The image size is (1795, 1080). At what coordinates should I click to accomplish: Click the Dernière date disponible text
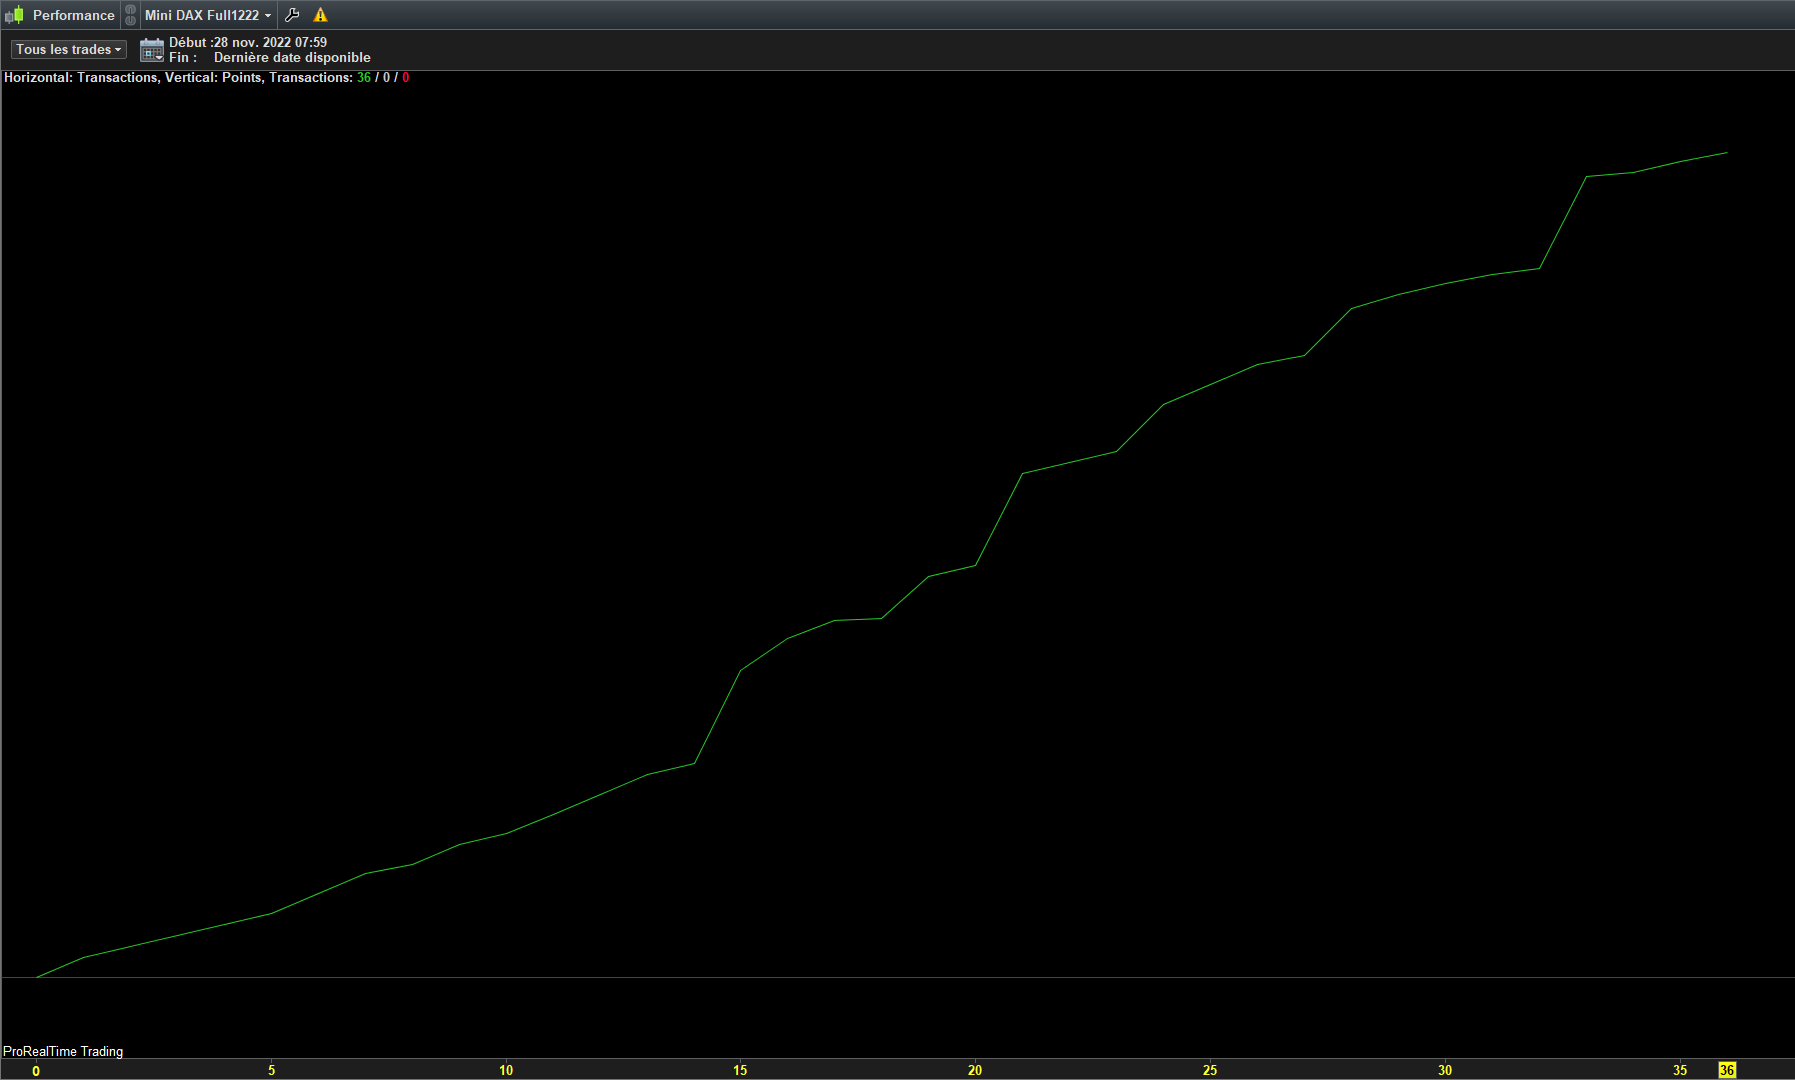(292, 58)
